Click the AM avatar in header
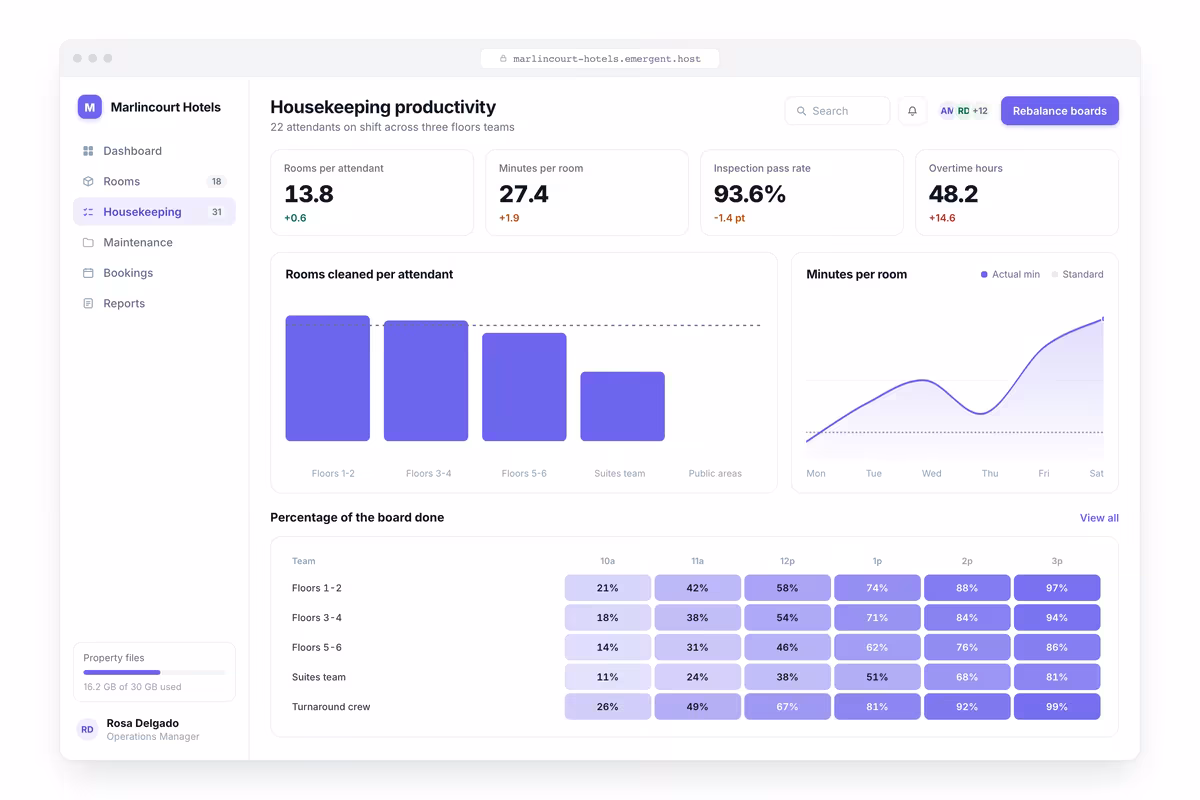1200x800 pixels. pos(946,111)
